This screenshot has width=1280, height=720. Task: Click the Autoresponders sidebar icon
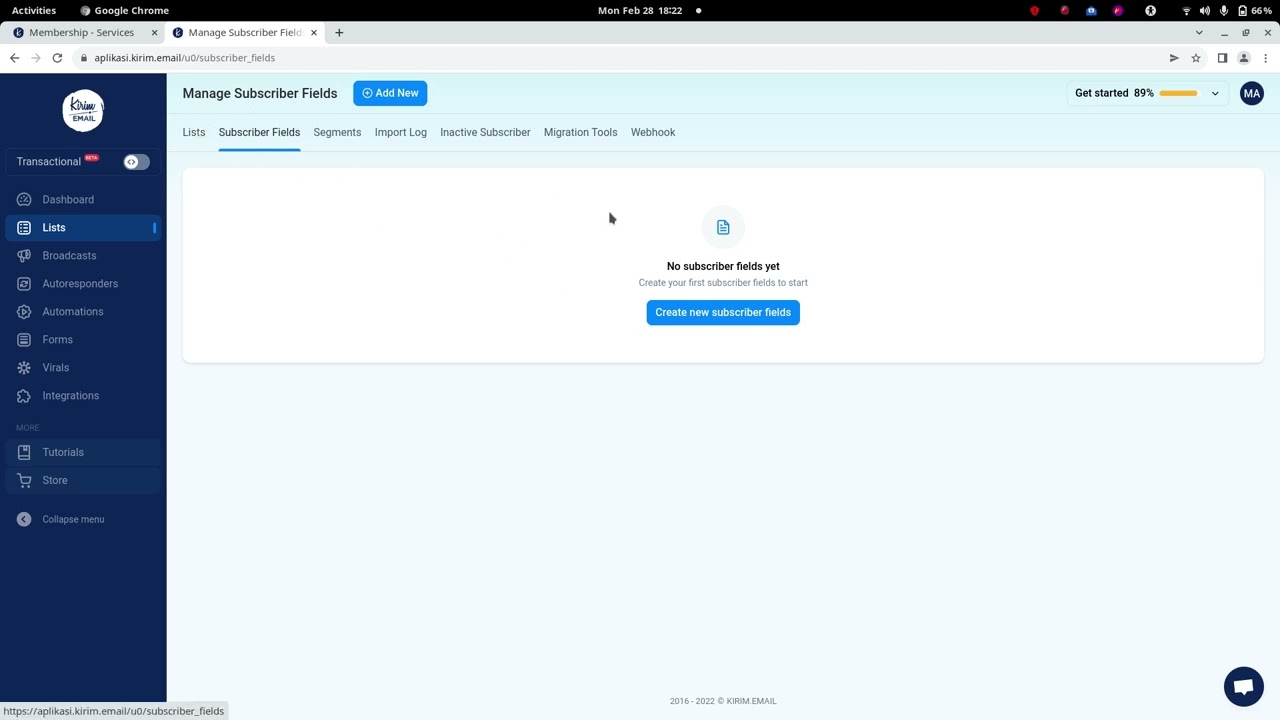pyautogui.click(x=24, y=284)
